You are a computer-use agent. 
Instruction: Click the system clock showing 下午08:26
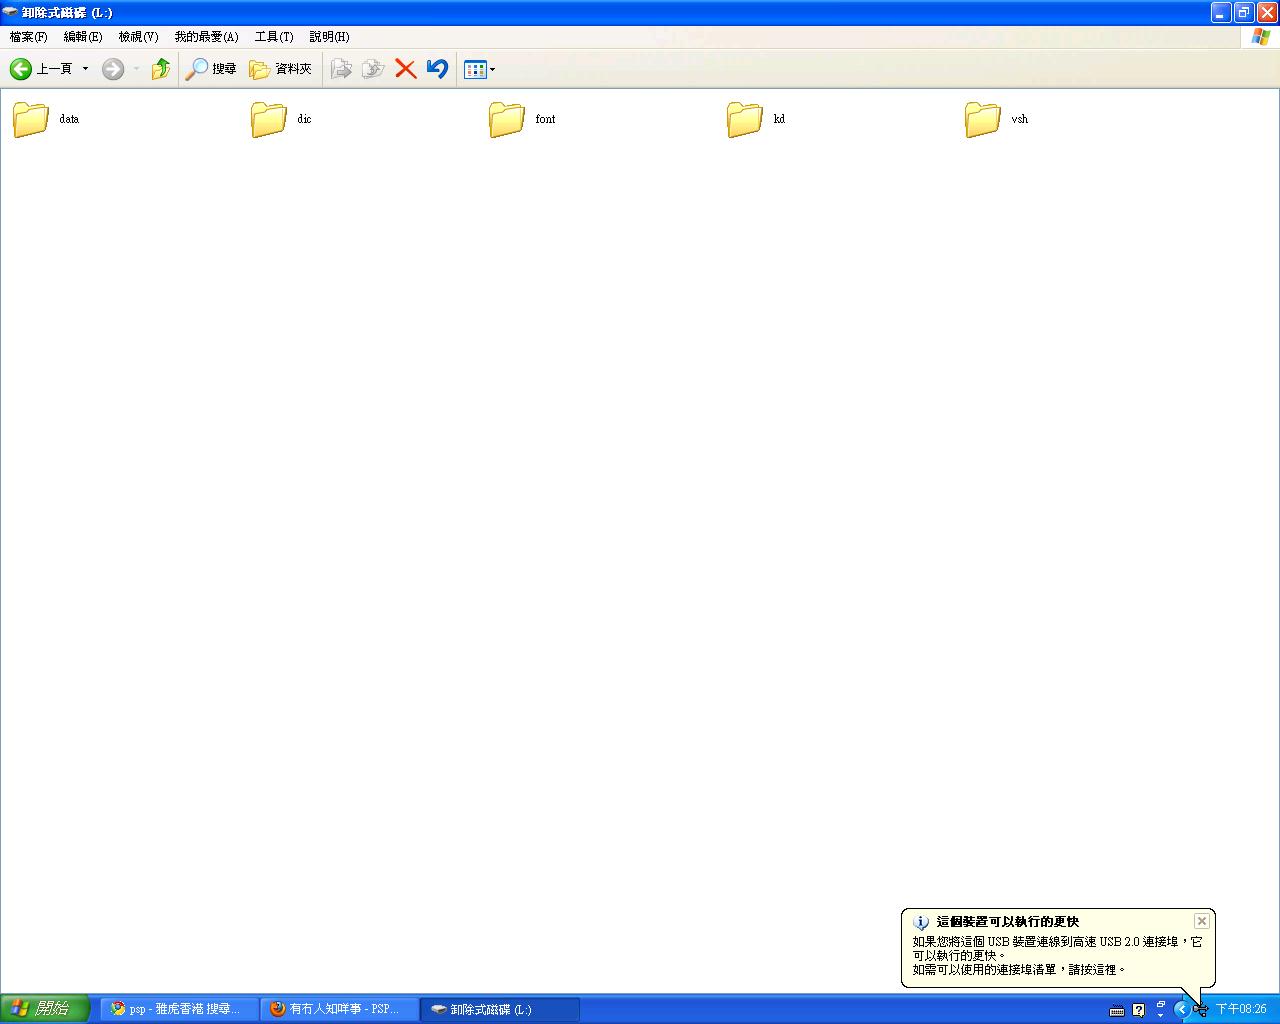(1241, 1010)
